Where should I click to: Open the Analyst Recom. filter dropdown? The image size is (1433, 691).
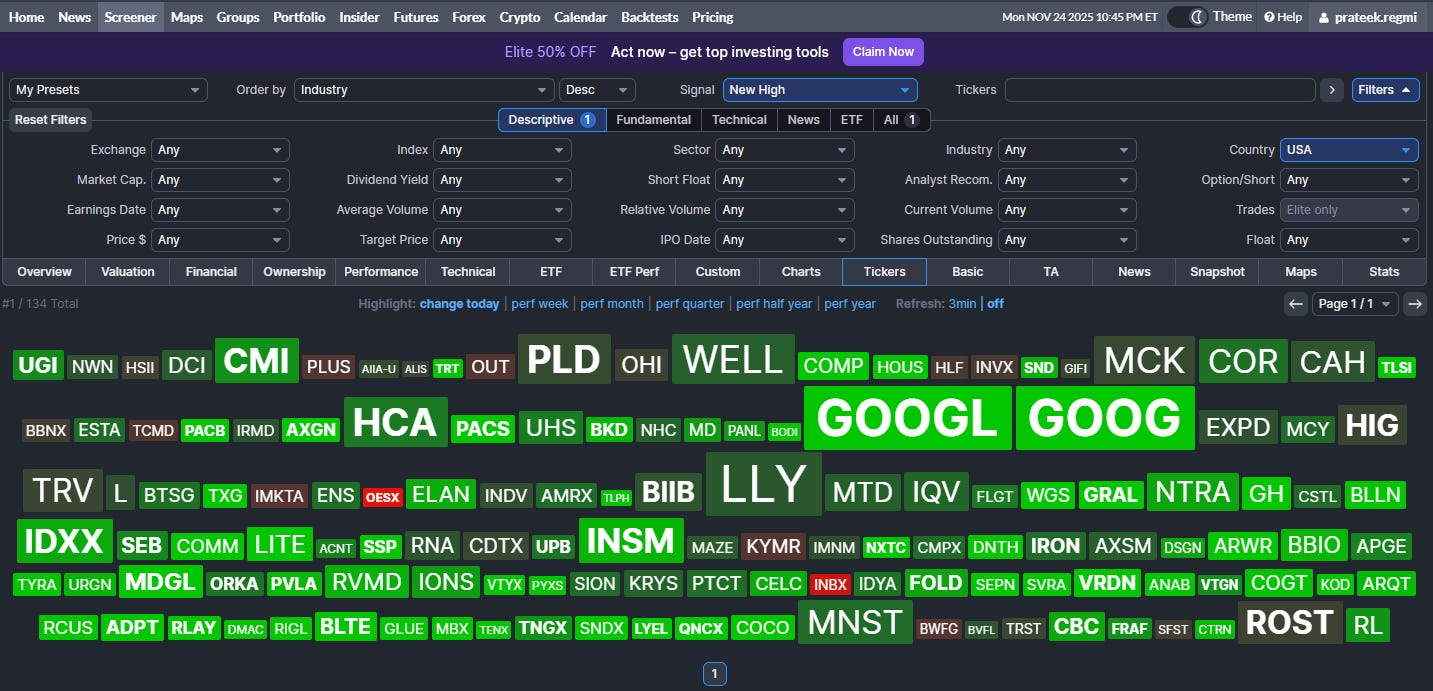1067,180
